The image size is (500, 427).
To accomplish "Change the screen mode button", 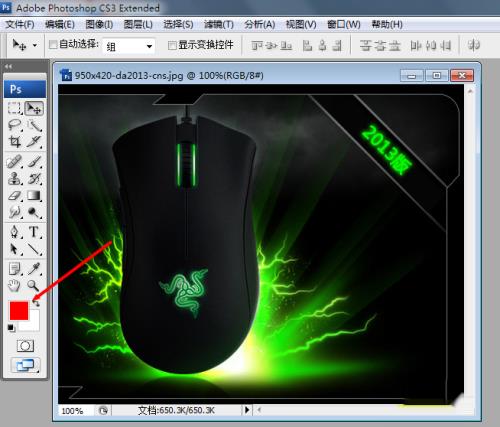I will tap(25, 365).
